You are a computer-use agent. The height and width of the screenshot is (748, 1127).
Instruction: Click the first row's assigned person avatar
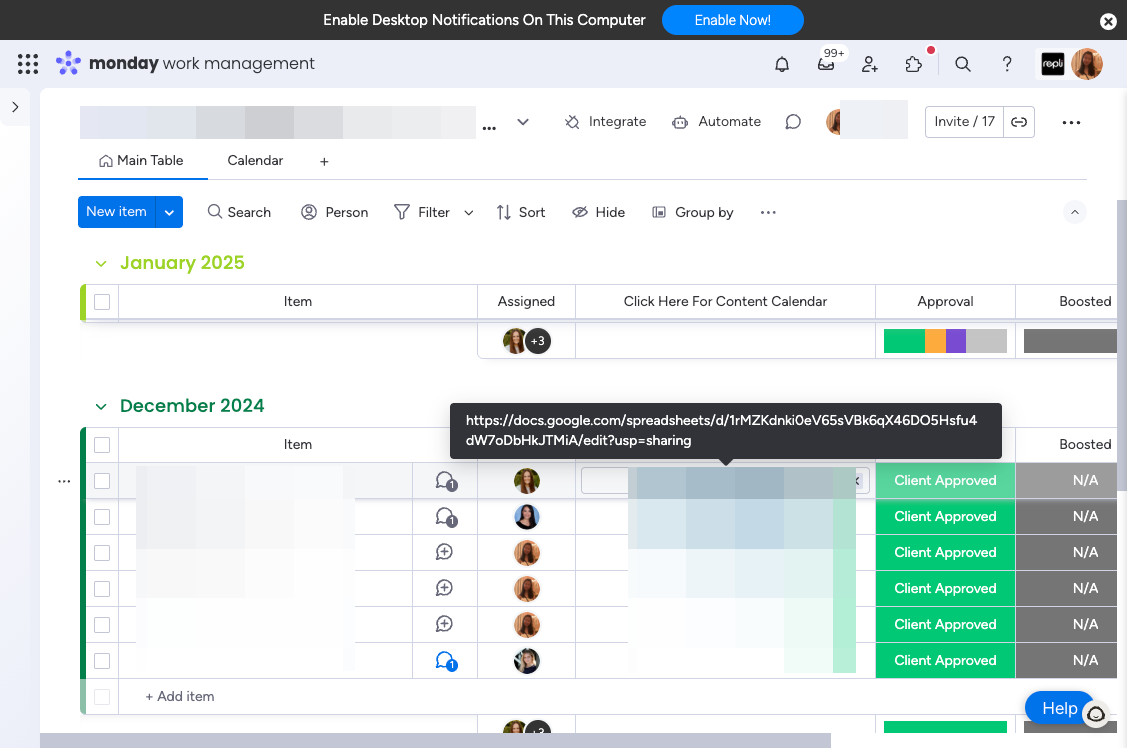pos(527,481)
